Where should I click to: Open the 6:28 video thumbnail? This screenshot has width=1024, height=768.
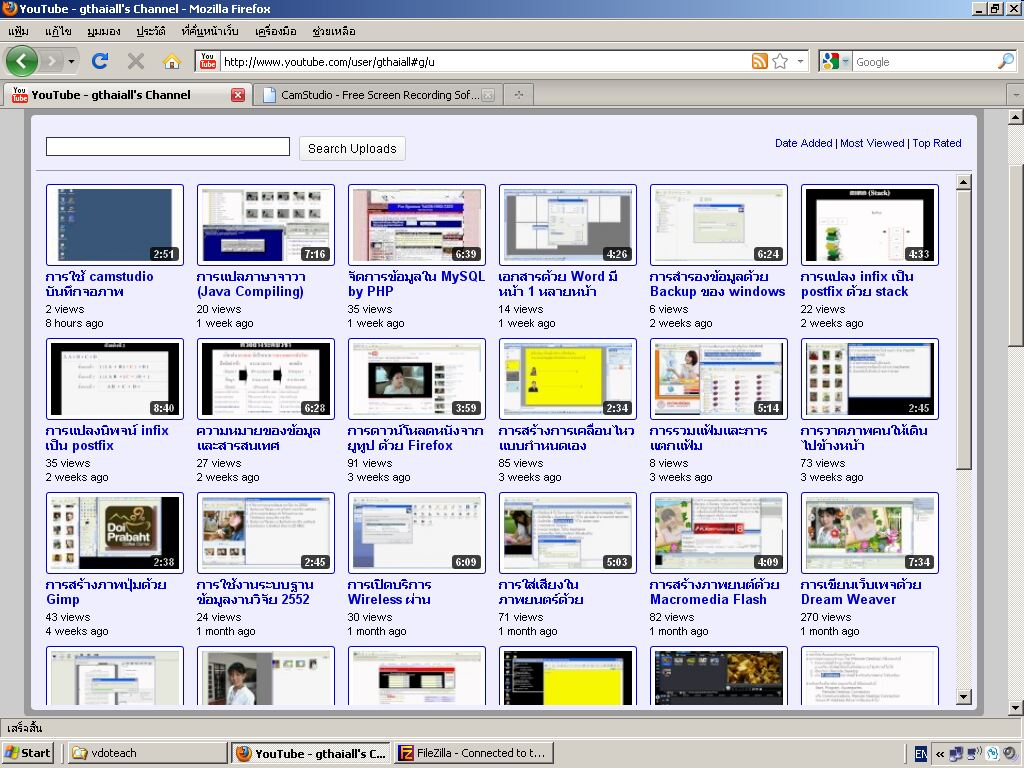[266, 379]
